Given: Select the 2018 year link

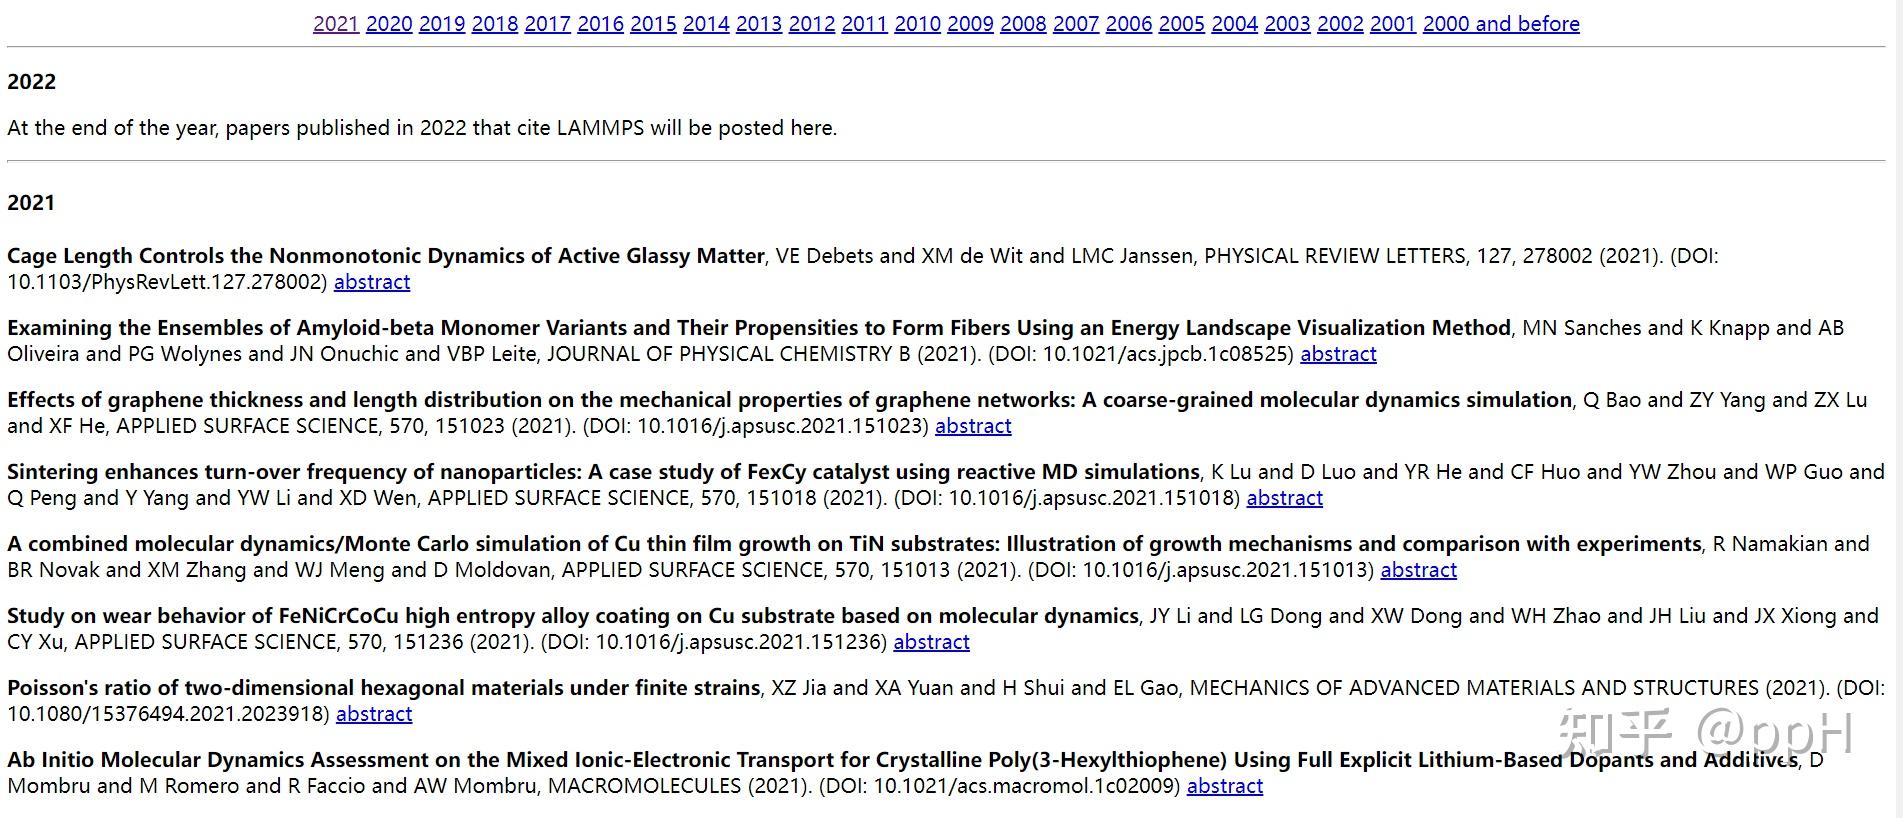Looking at the screenshot, I should pyautogui.click(x=495, y=24).
